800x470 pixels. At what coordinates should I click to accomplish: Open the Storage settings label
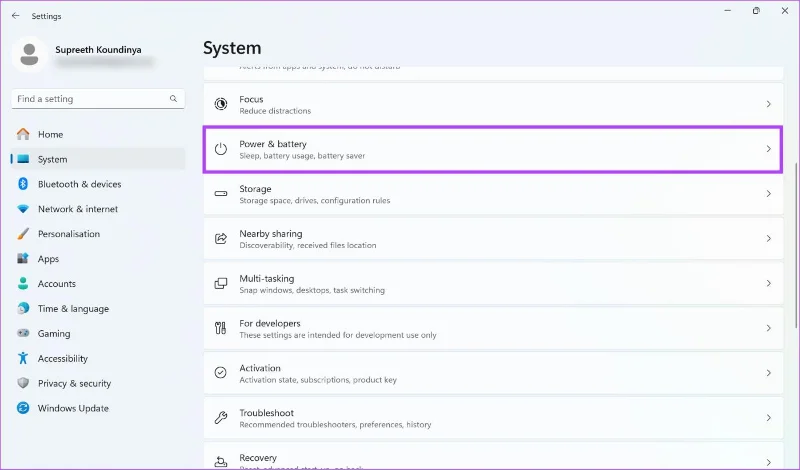pos(255,189)
